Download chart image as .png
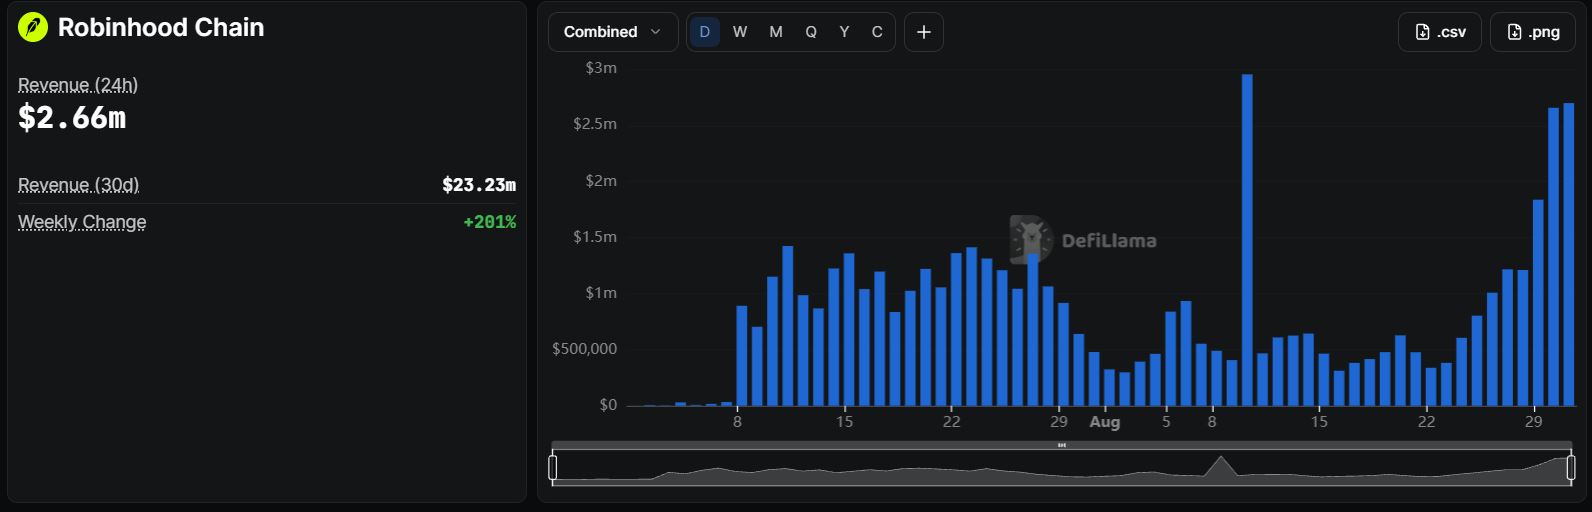 tap(1533, 32)
